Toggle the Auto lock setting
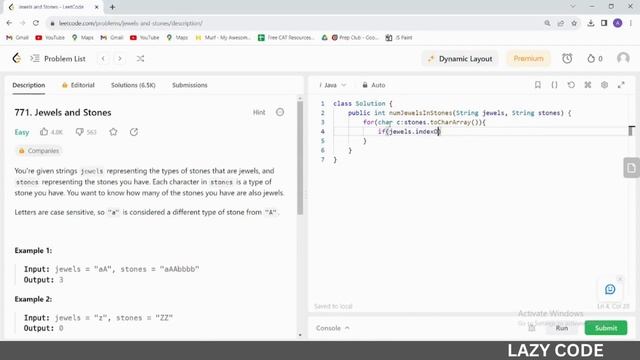This screenshot has width=640, height=360. [373, 85]
